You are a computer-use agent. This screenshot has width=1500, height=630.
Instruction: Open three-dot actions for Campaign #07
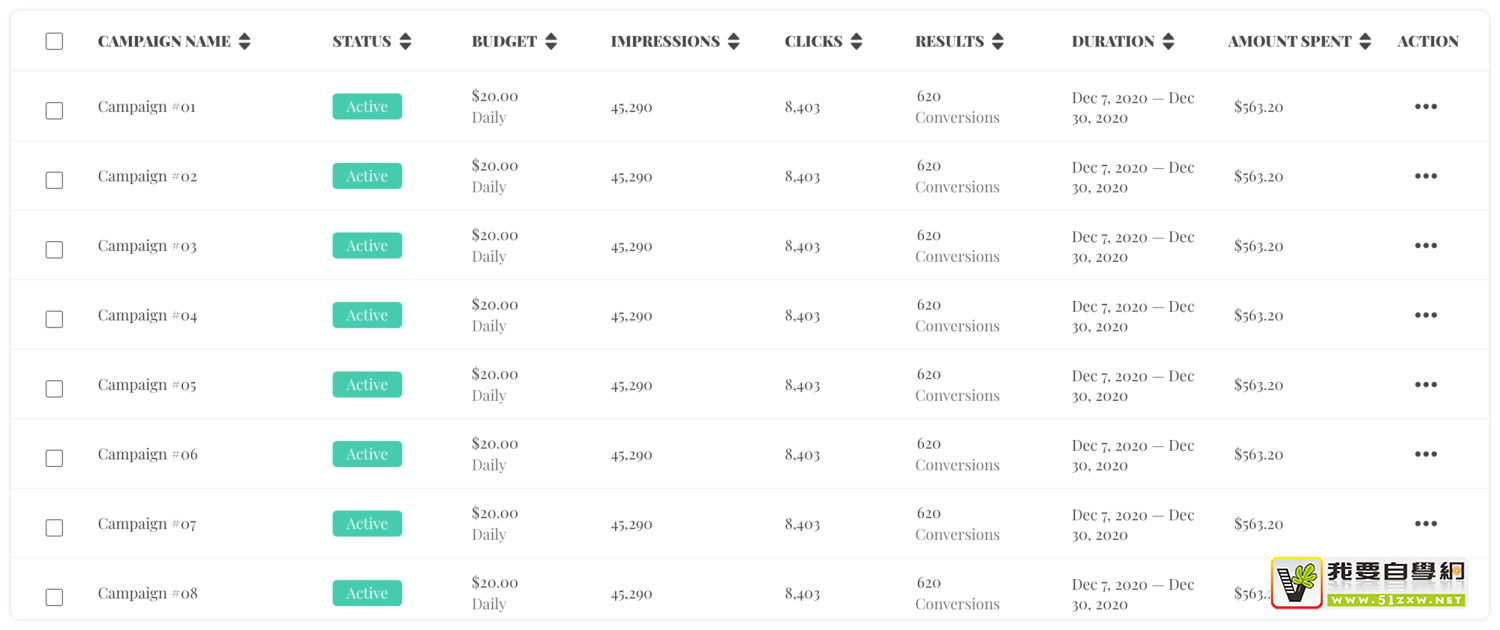[x=1426, y=524]
